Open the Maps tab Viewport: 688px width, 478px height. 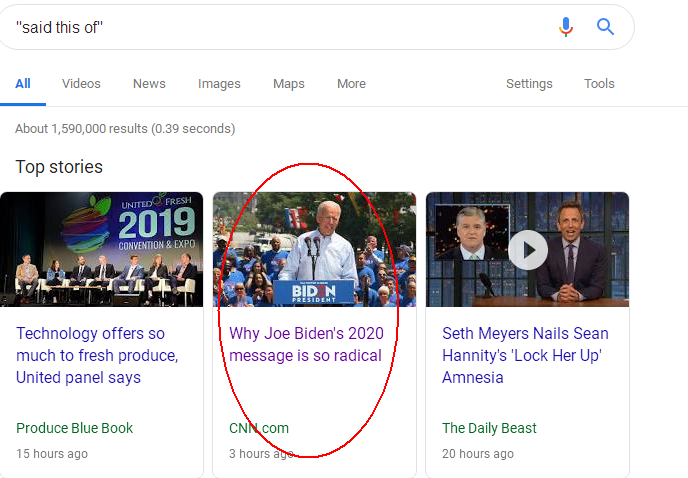coord(289,83)
